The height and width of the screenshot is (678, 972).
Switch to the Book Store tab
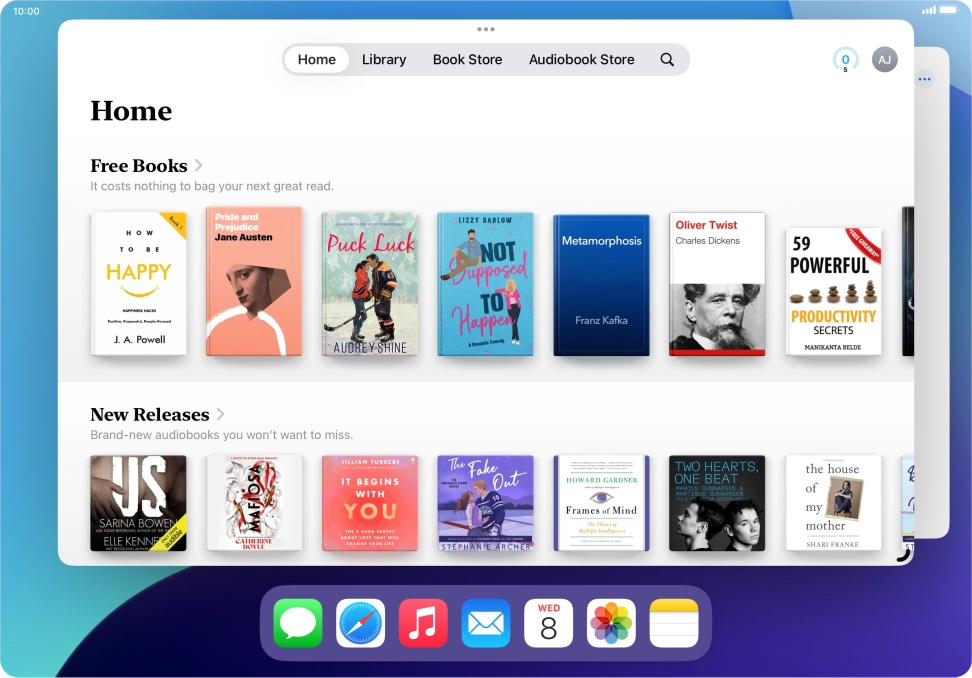click(x=467, y=59)
